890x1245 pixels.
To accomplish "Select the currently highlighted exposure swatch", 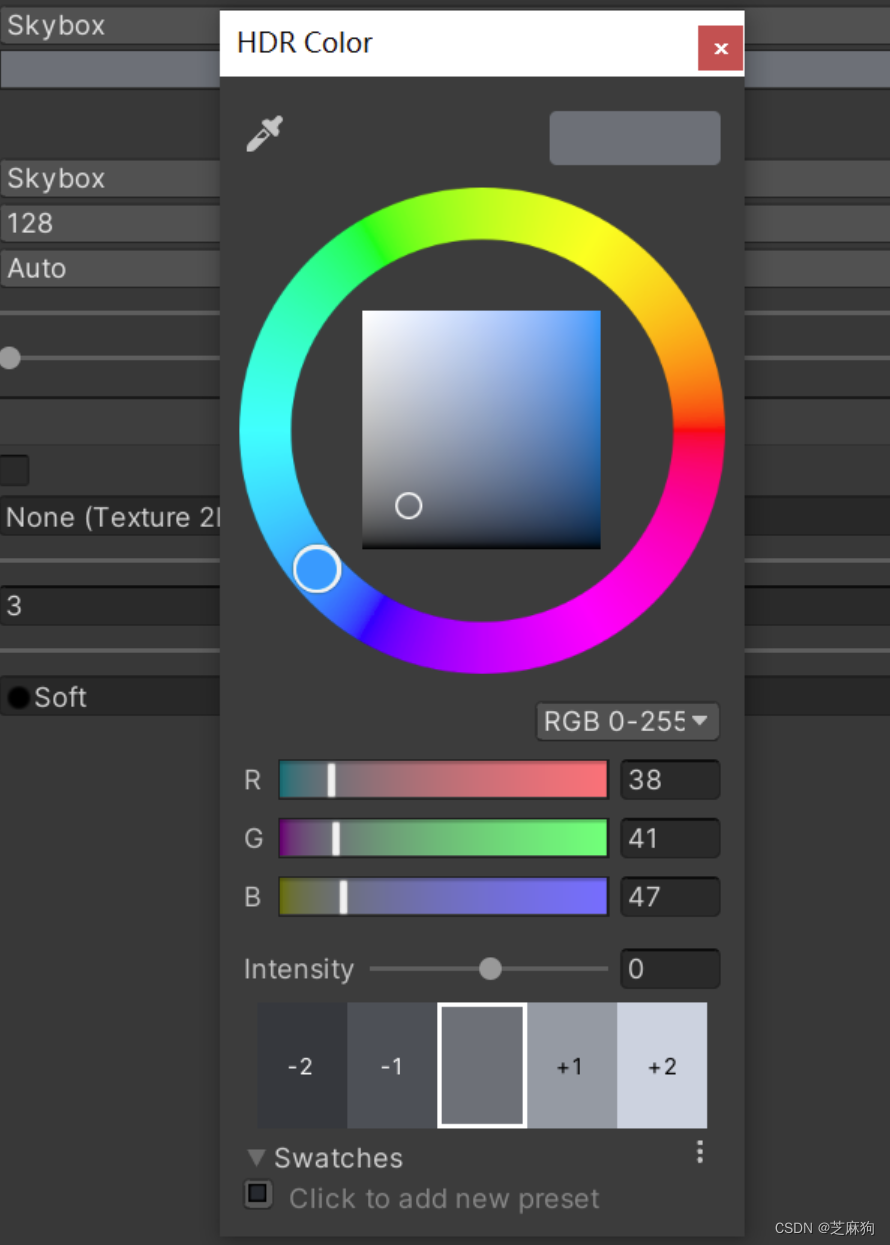I will 481,1065.
